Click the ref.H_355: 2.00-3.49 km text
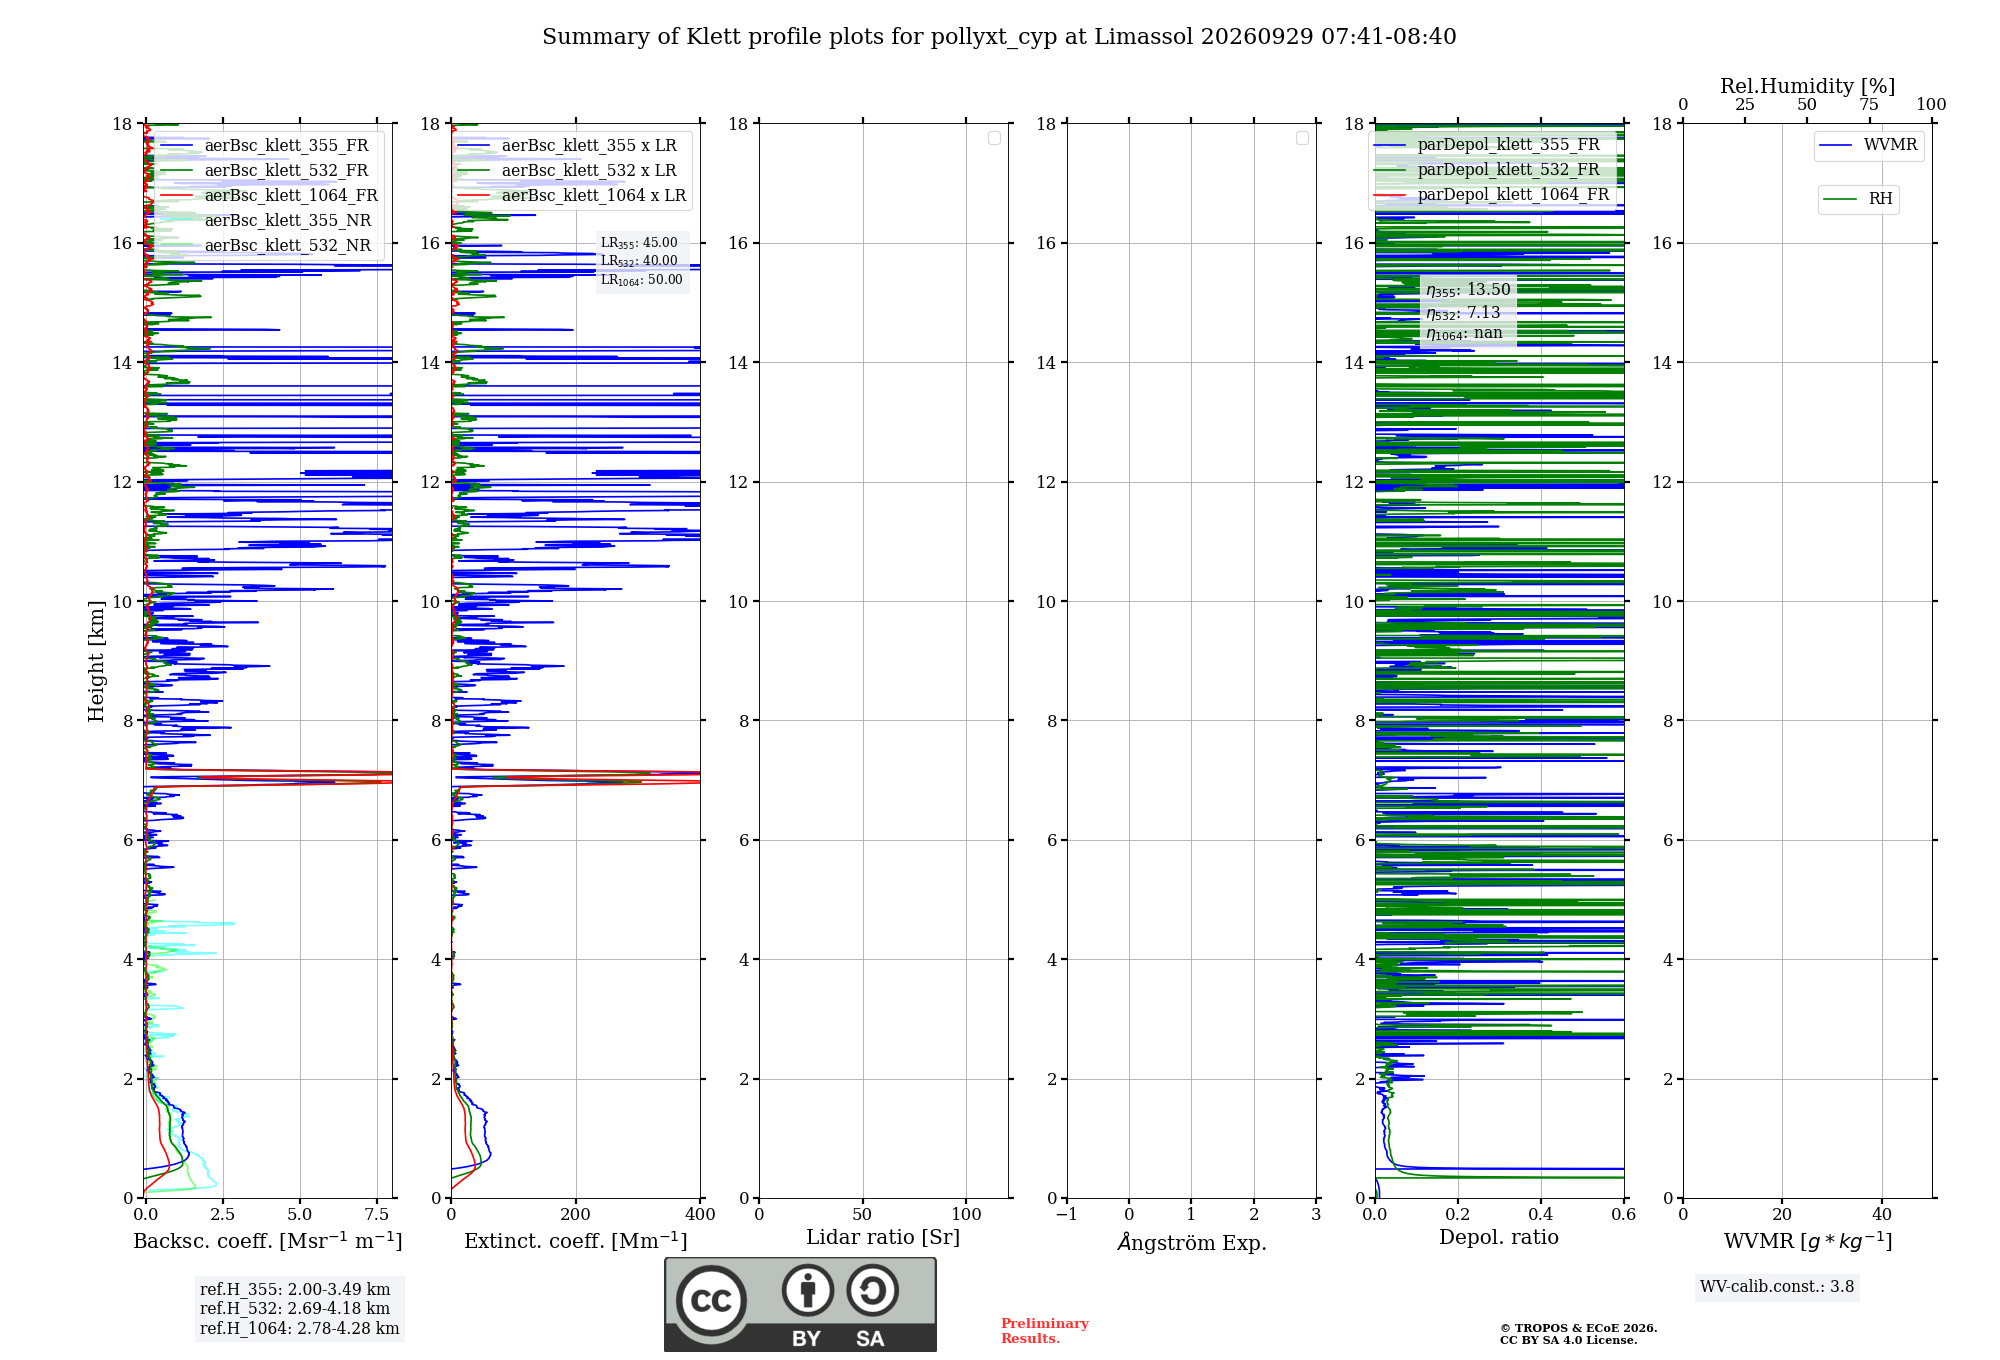The height and width of the screenshot is (1360, 2000). pyautogui.click(x=295, y=1290)
